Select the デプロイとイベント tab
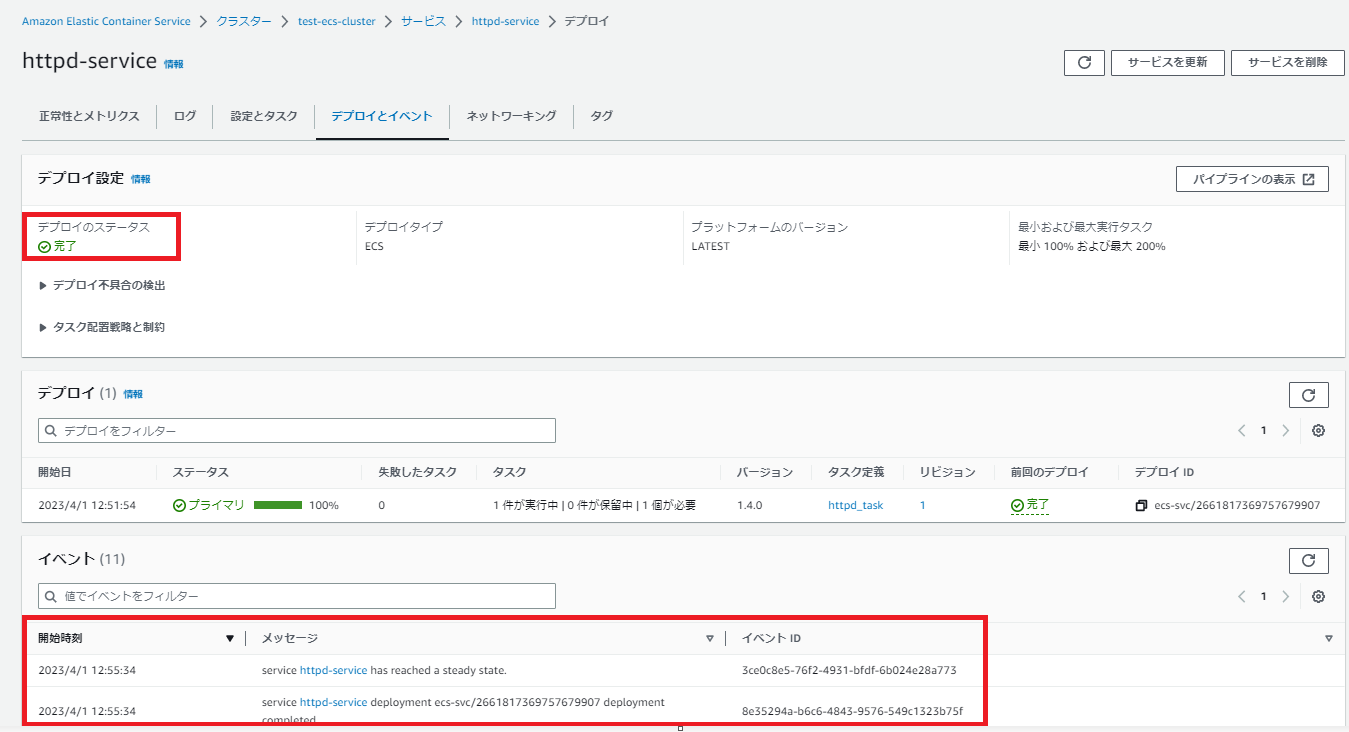Image resolution: width=1349 pixels, height=732 pixels. click(382, 116)
